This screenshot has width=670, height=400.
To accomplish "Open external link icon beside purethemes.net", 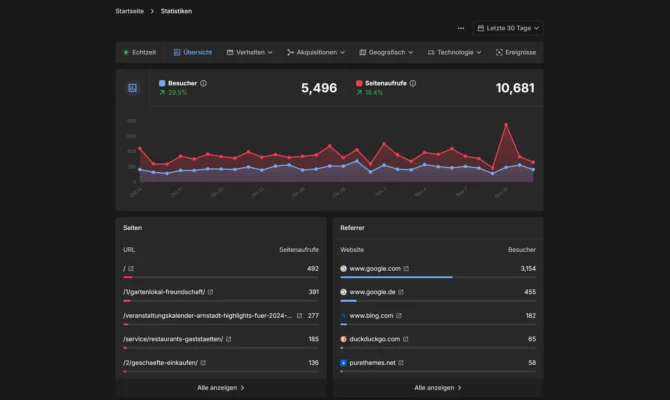I will [403, 363].
